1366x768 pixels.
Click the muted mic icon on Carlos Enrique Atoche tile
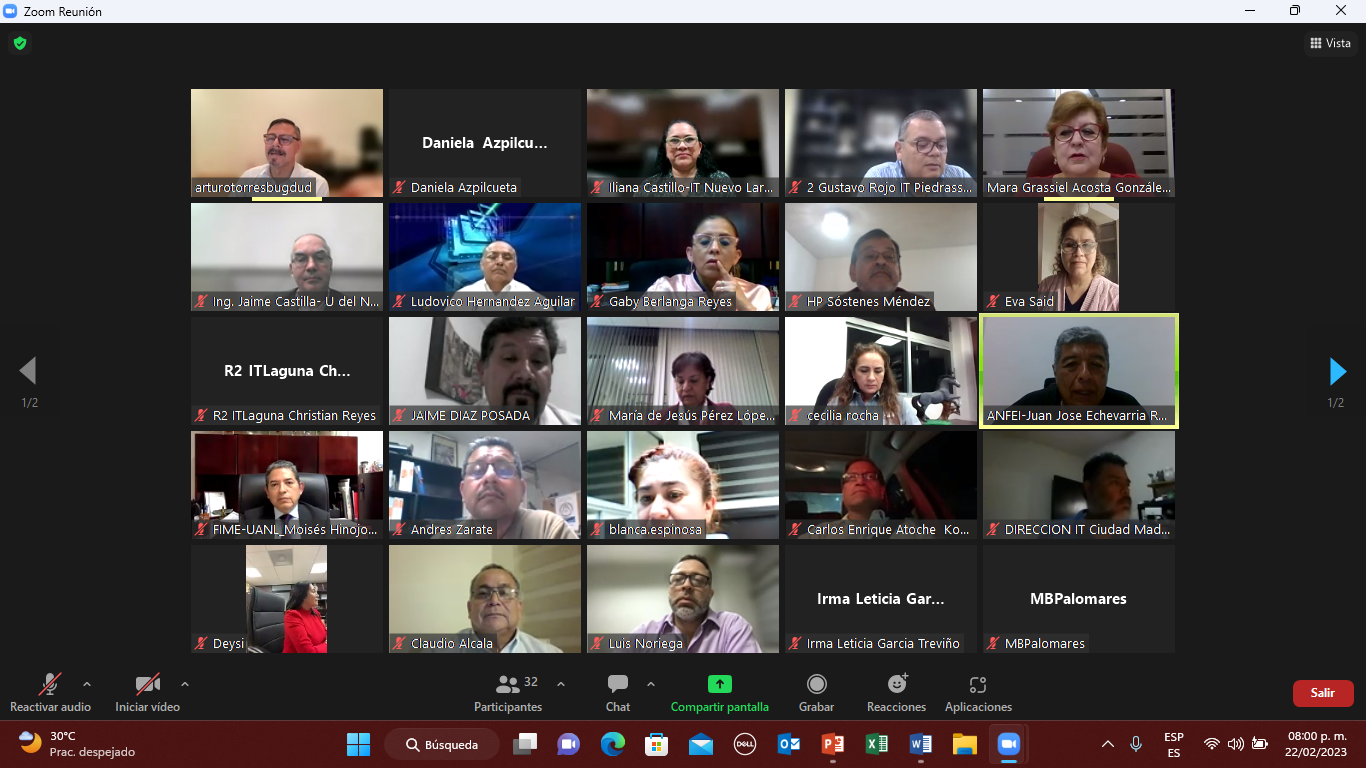point(795,530)
